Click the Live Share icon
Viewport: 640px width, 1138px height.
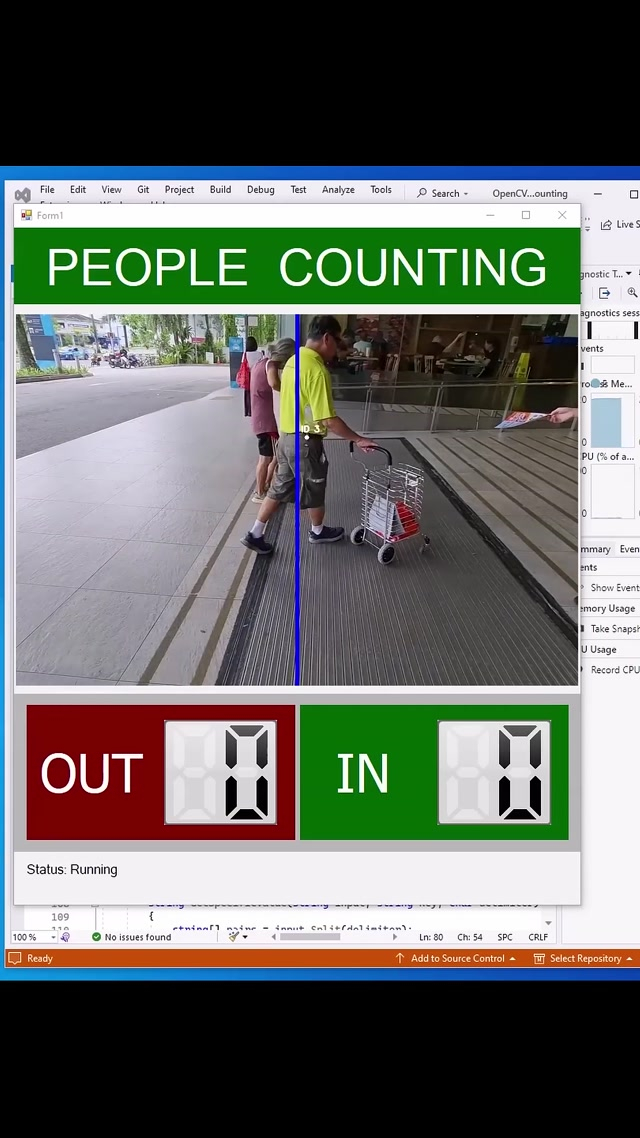coord(606,225)
